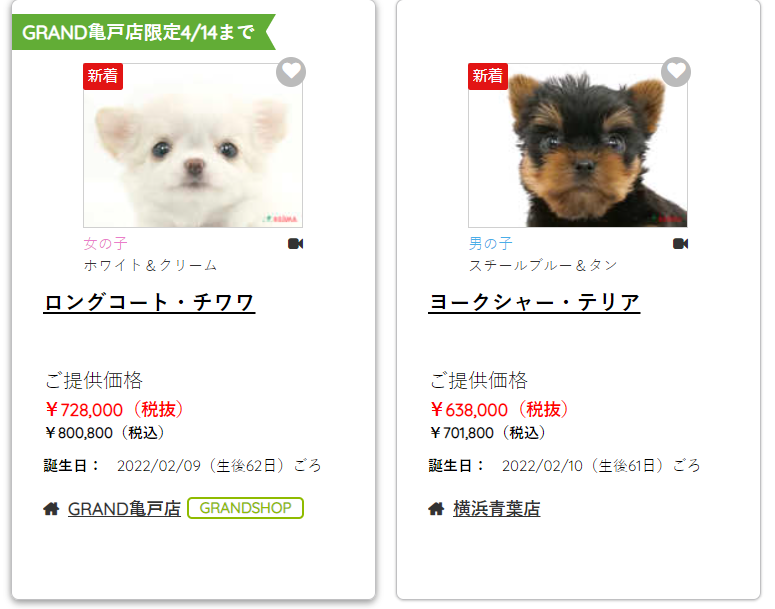Viewport: 775px width, 609px height.
Task: View the Yorkshire Terrier puppy photo
Action: pyautogui.click(x=578, y=145)
